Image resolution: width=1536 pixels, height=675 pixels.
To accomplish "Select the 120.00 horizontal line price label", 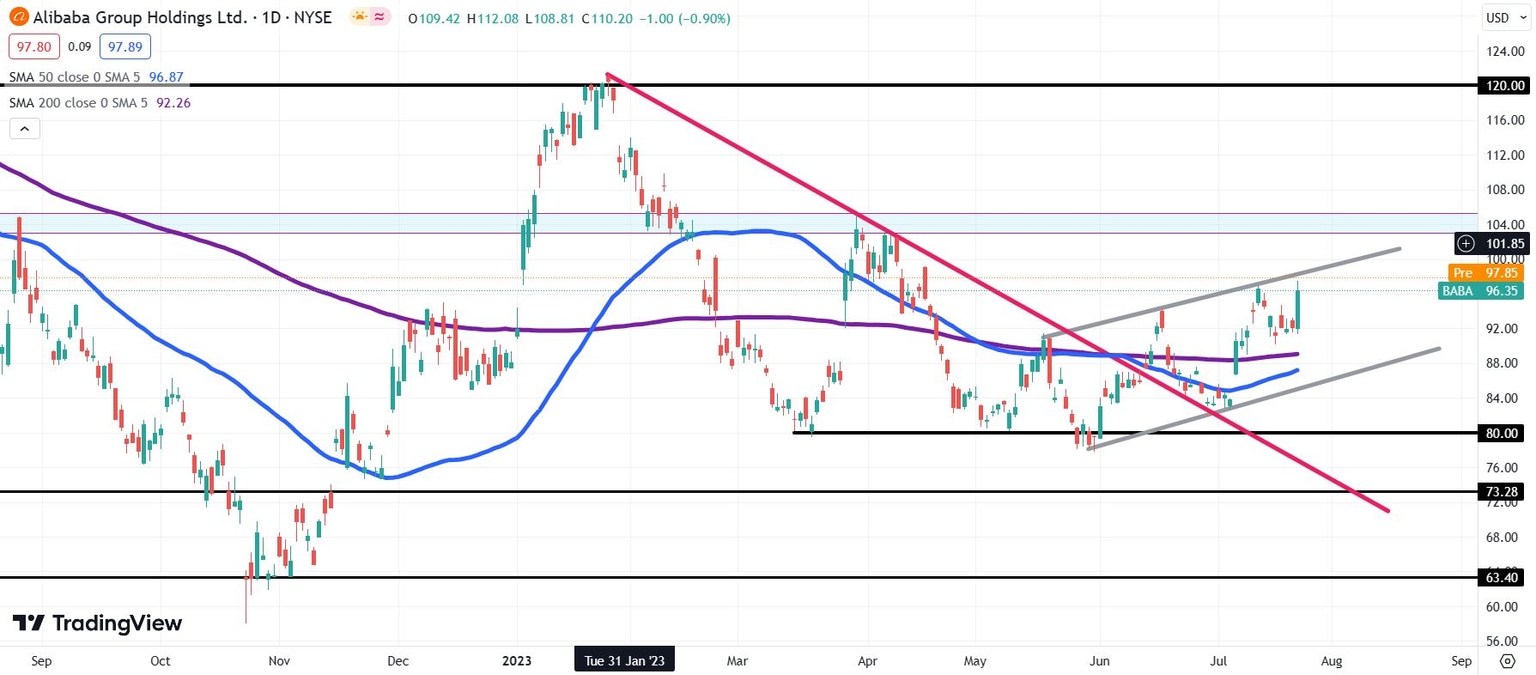I will (1504, 86).
